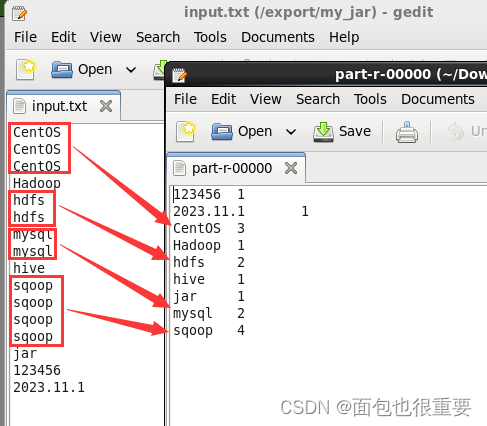
Task: Click the Save label in part-r-00000 toolbar
Action: point(355,131)
